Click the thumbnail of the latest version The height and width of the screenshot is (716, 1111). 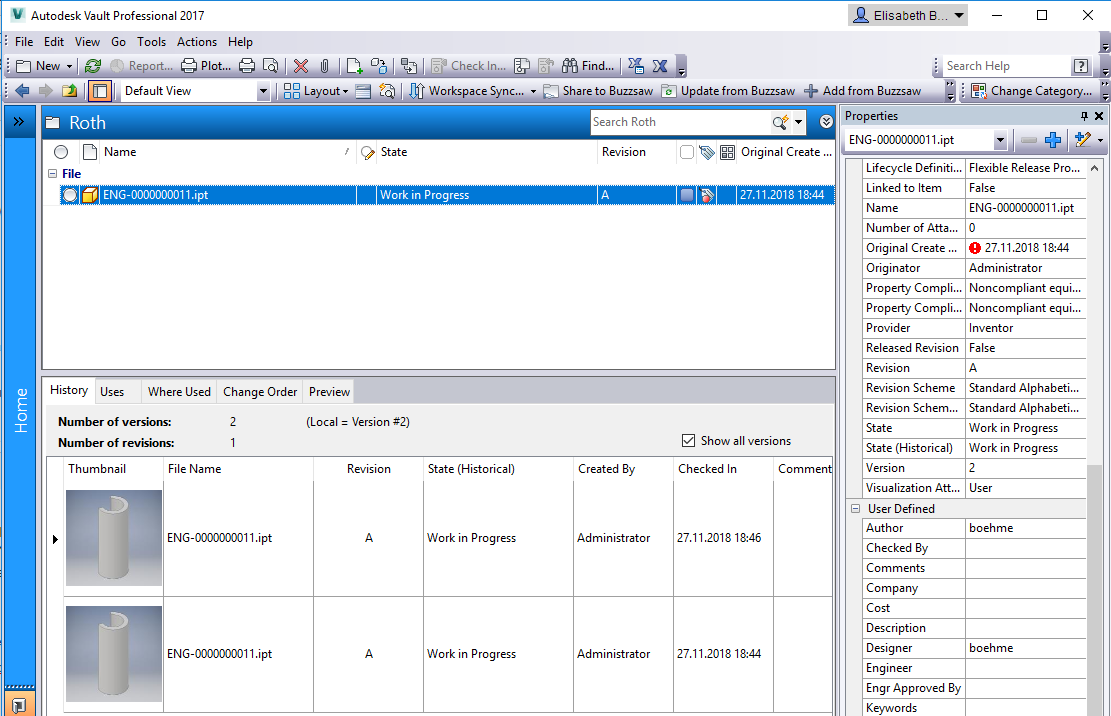coord(113,537)
